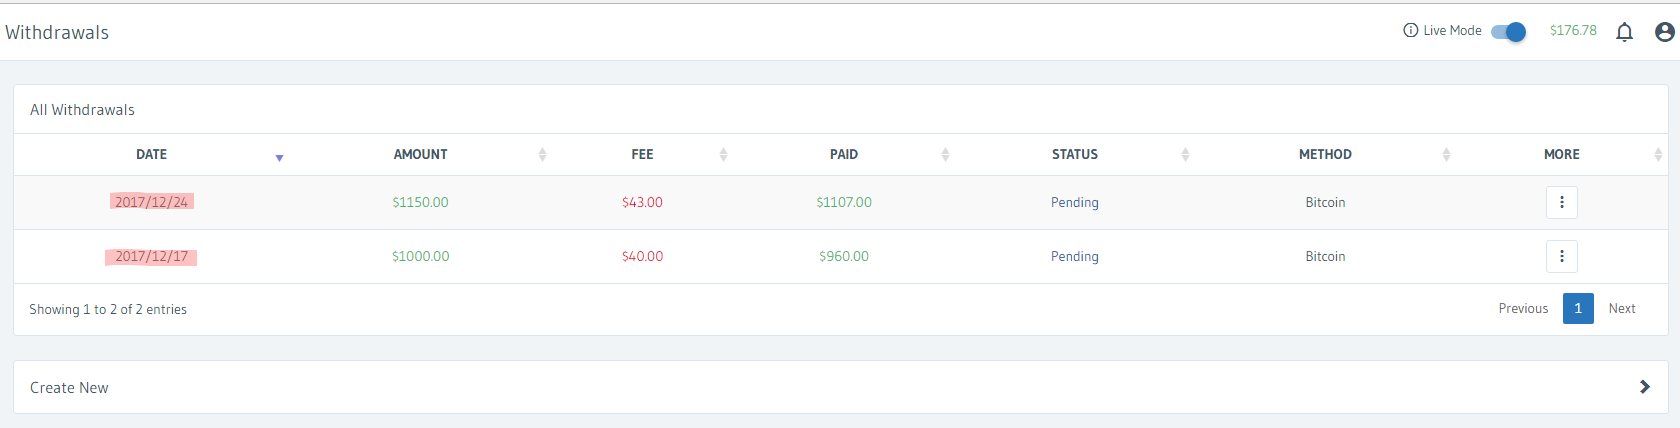
Task: Click the Fee column sort arrows
Action: pos(723,155)
